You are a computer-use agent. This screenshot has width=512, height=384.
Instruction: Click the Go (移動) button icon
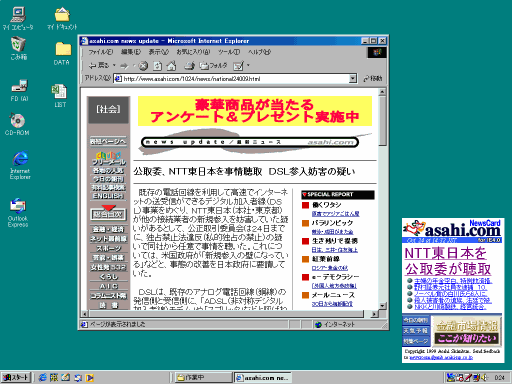click(x=373, y=79)
